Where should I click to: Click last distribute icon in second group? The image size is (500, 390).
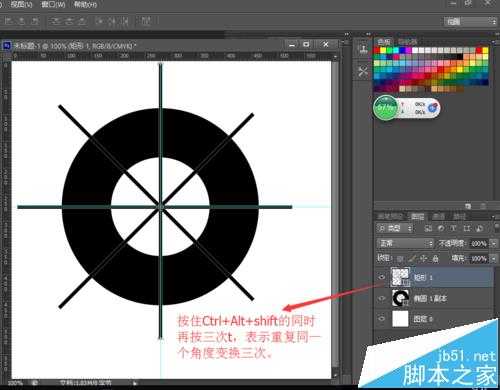[81, 21]
